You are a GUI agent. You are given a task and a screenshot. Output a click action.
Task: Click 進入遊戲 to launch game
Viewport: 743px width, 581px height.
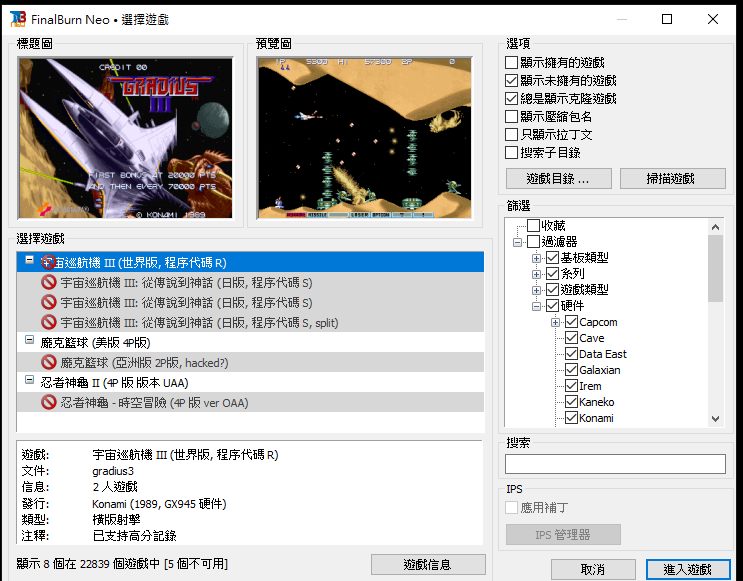tap(688, 569)
